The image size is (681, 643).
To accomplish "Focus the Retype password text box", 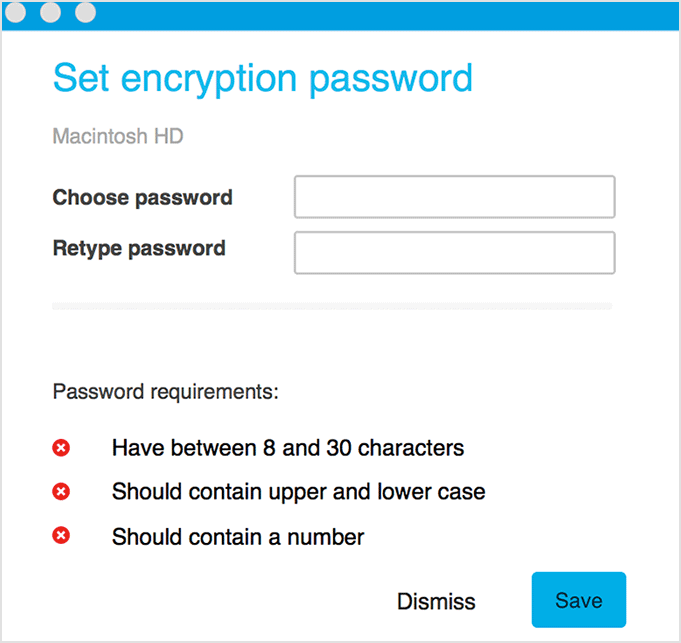I will click(x=454, y=253).
